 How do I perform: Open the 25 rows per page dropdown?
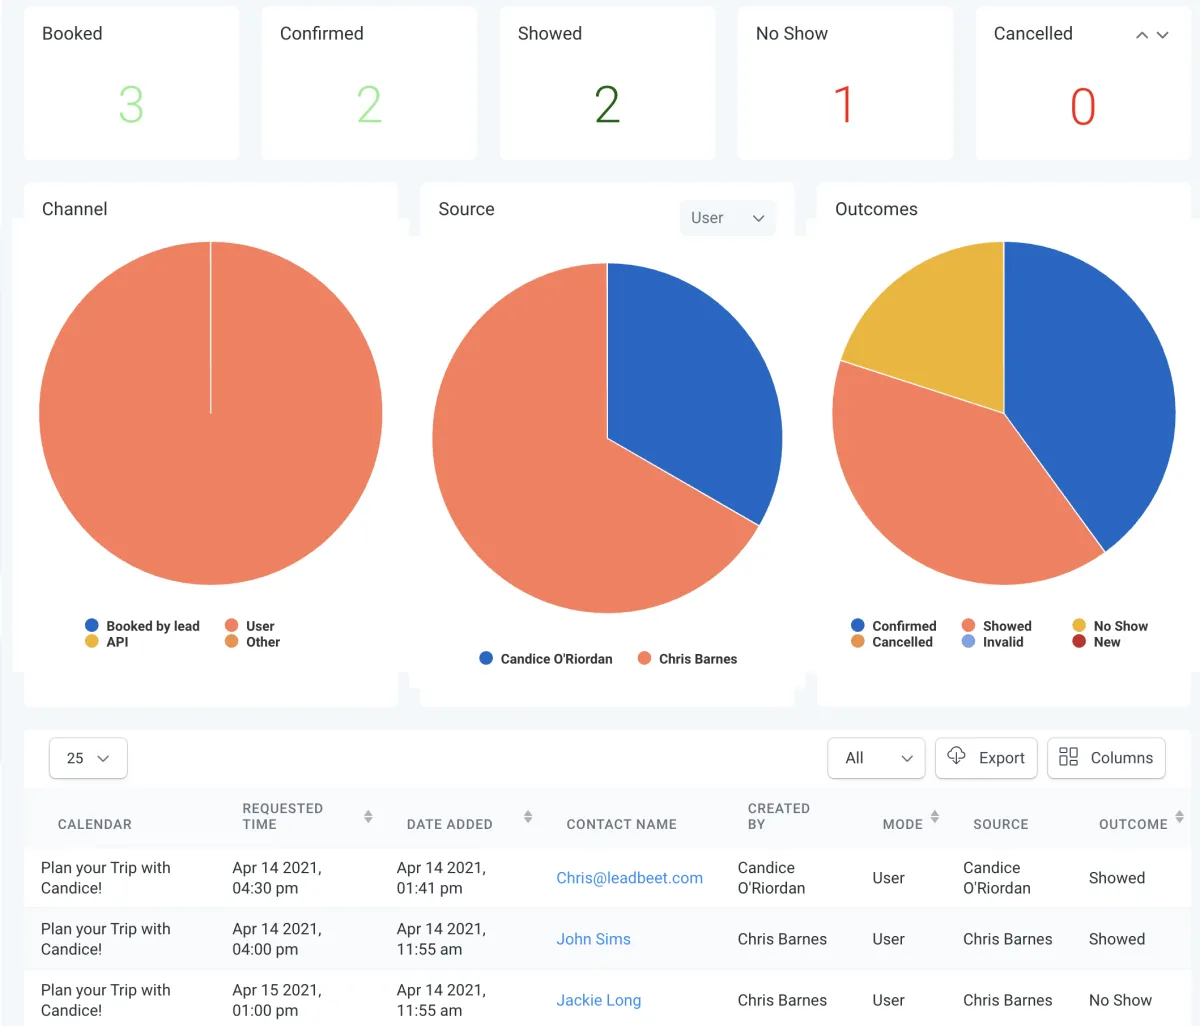[88, 758]
